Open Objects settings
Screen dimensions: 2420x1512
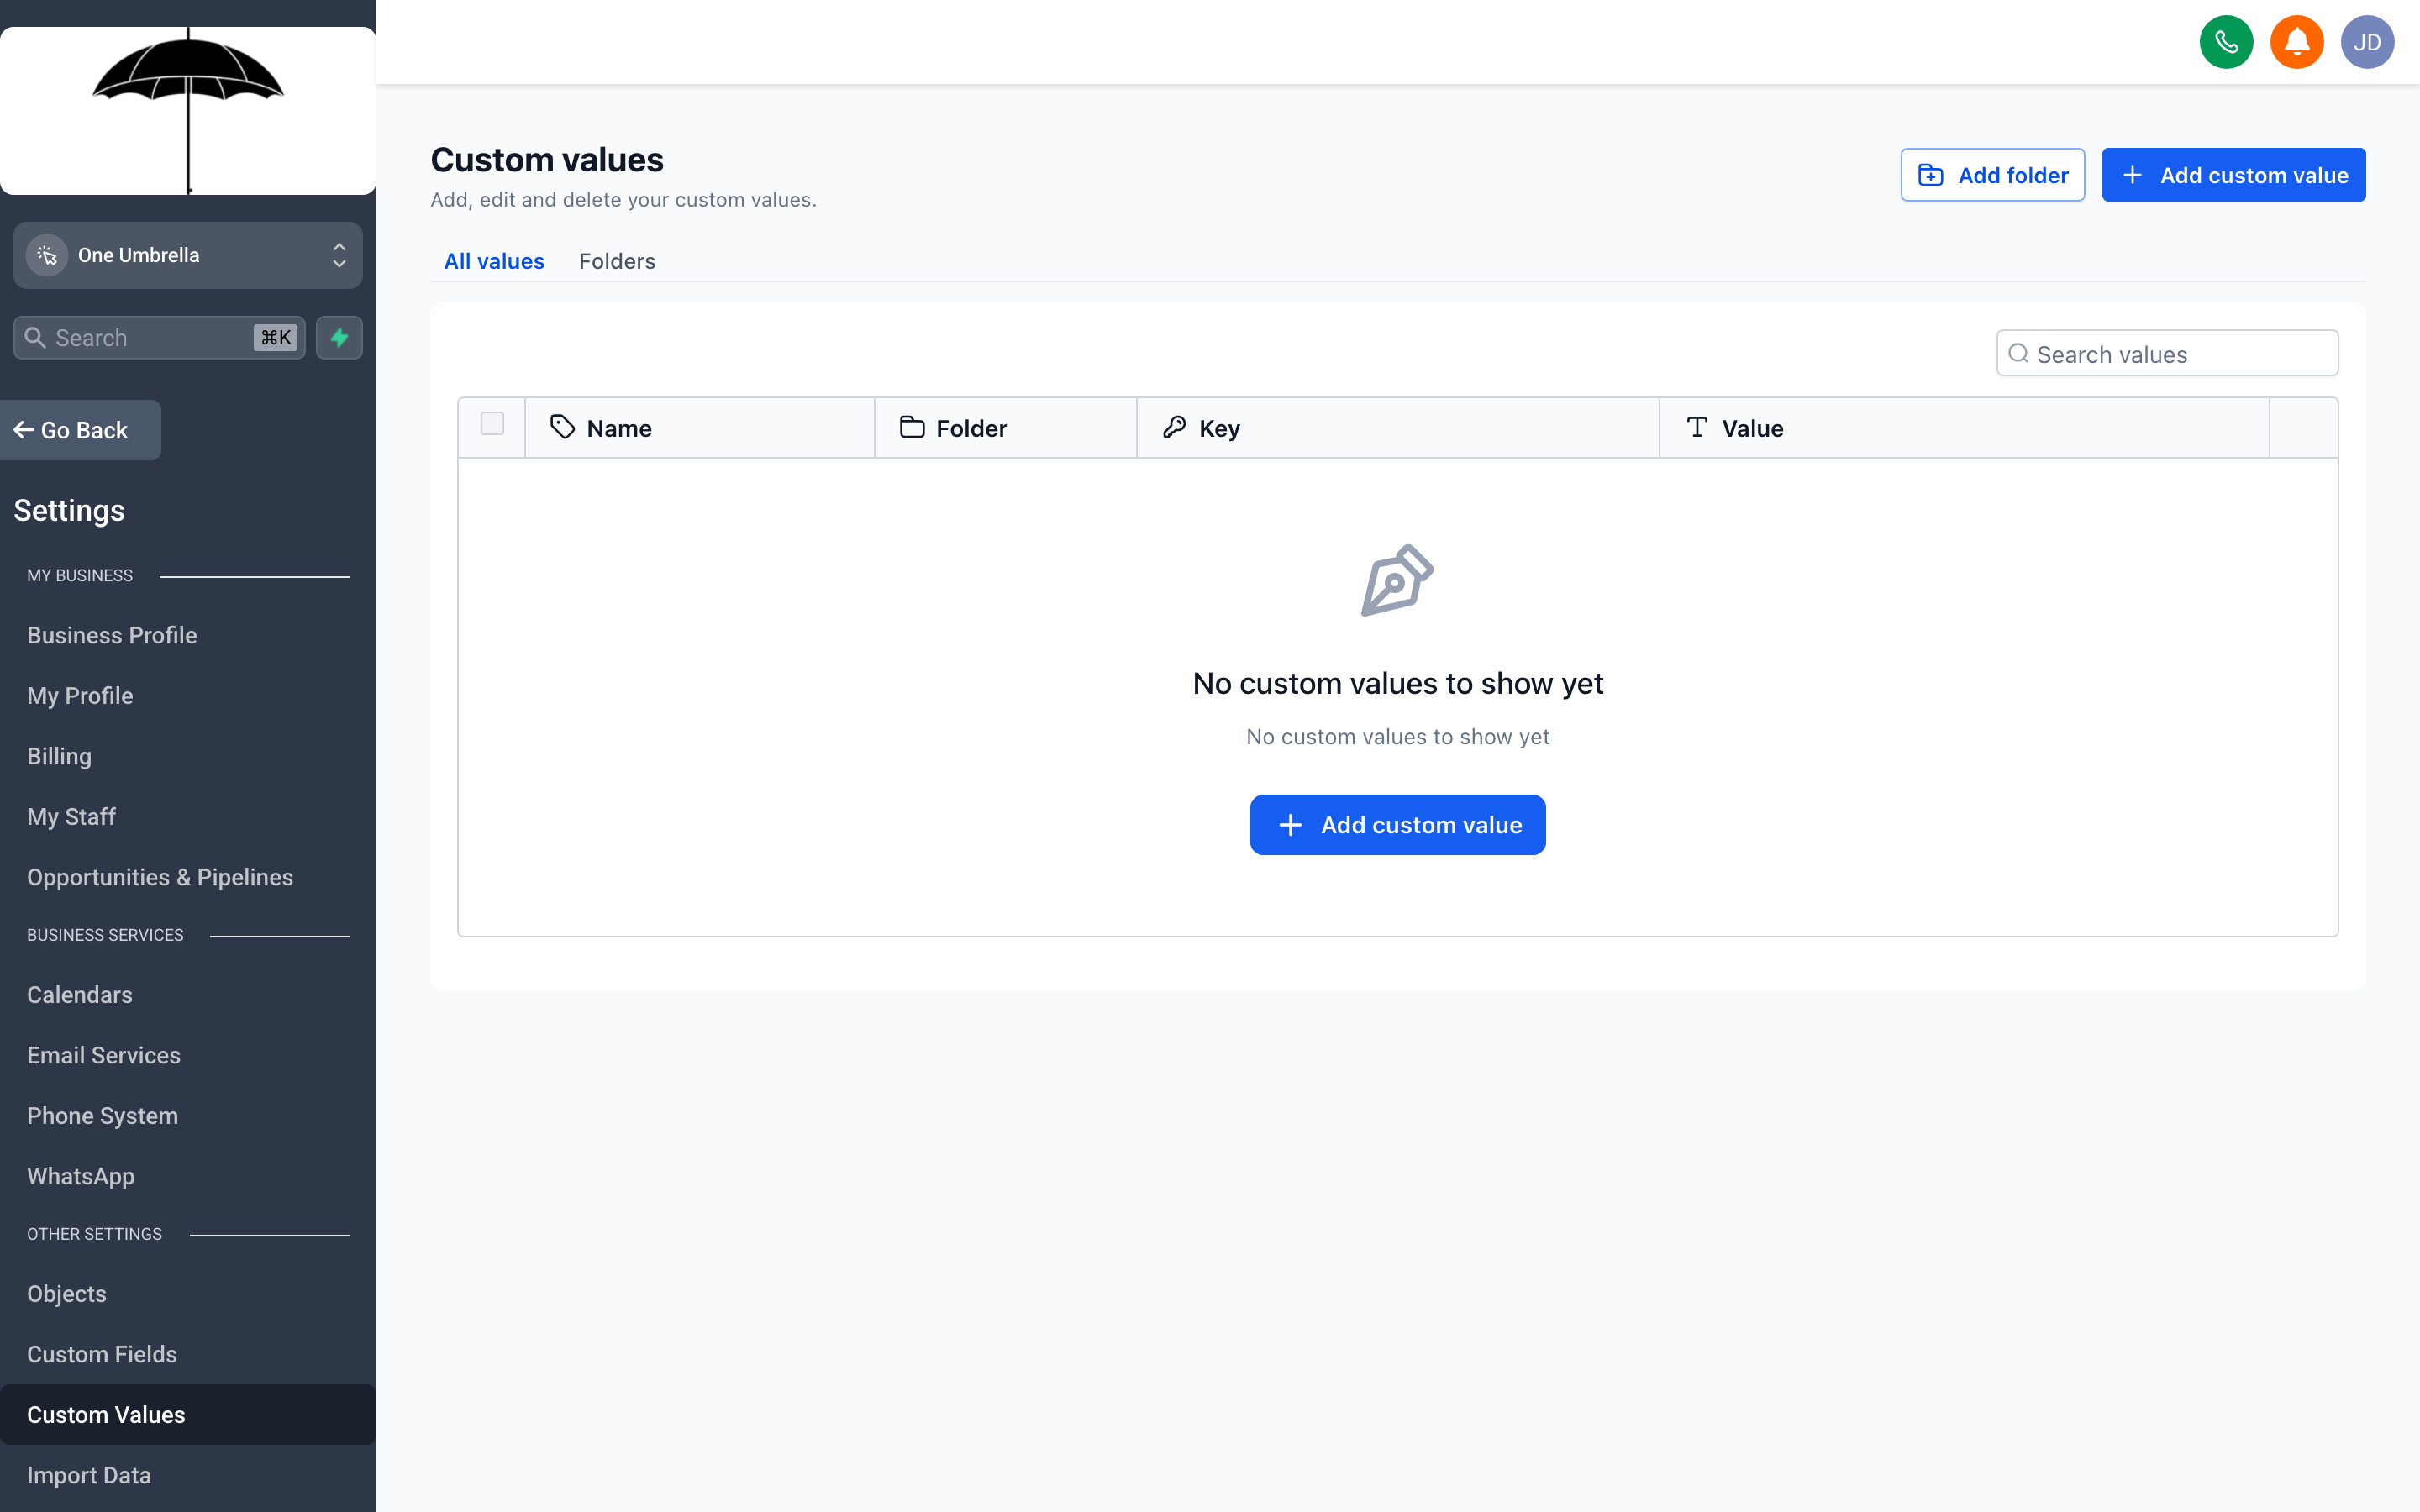[66, 1294]
